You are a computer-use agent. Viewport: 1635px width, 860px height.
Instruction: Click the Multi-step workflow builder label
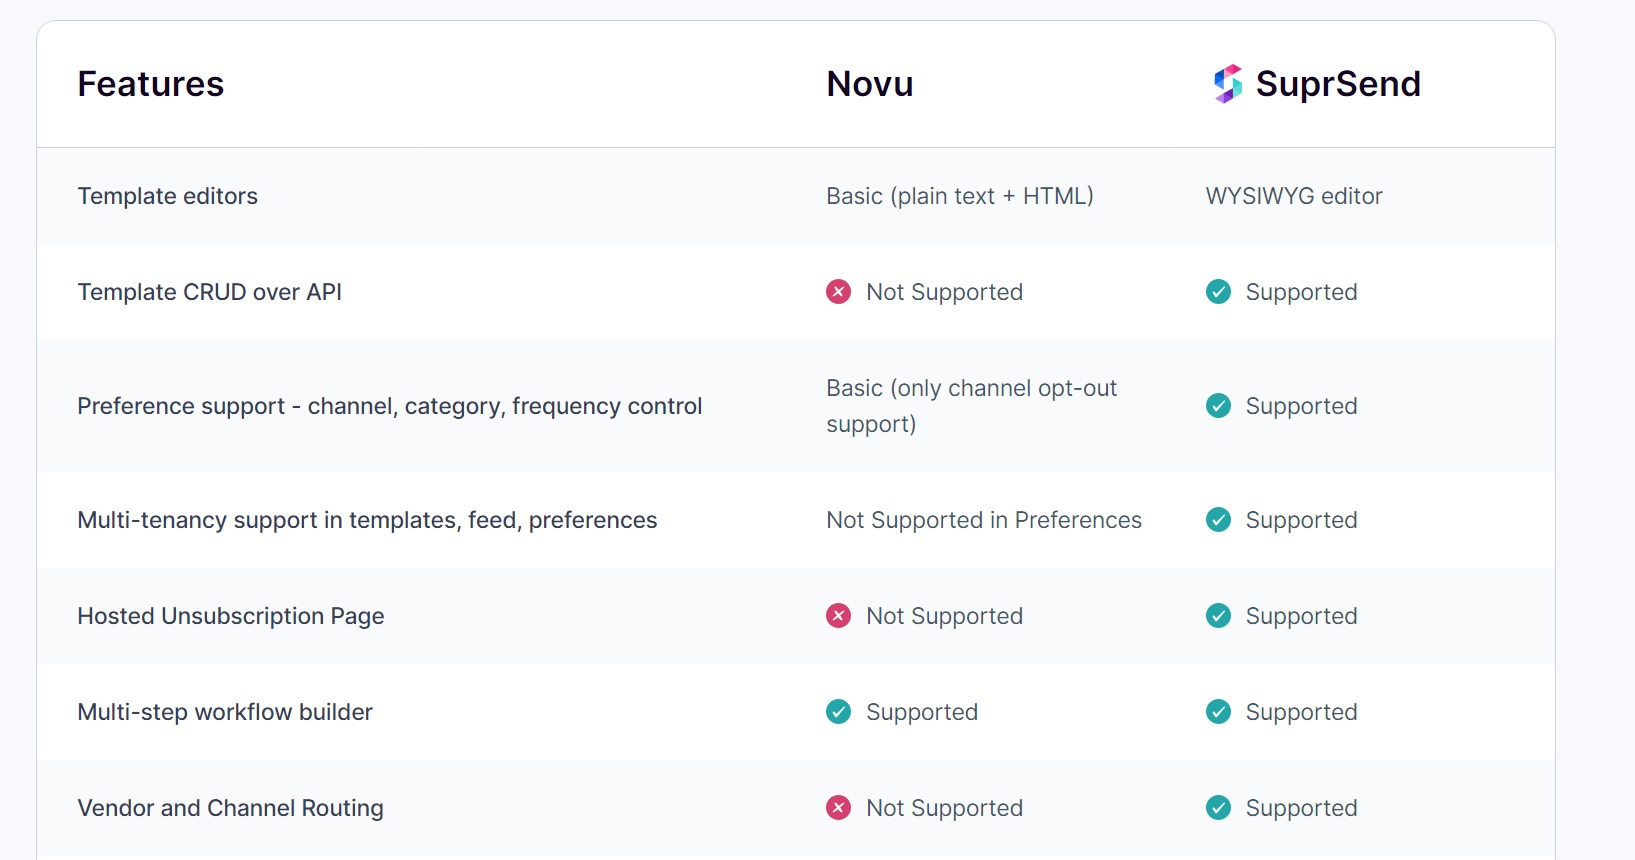tap(225, 712)
